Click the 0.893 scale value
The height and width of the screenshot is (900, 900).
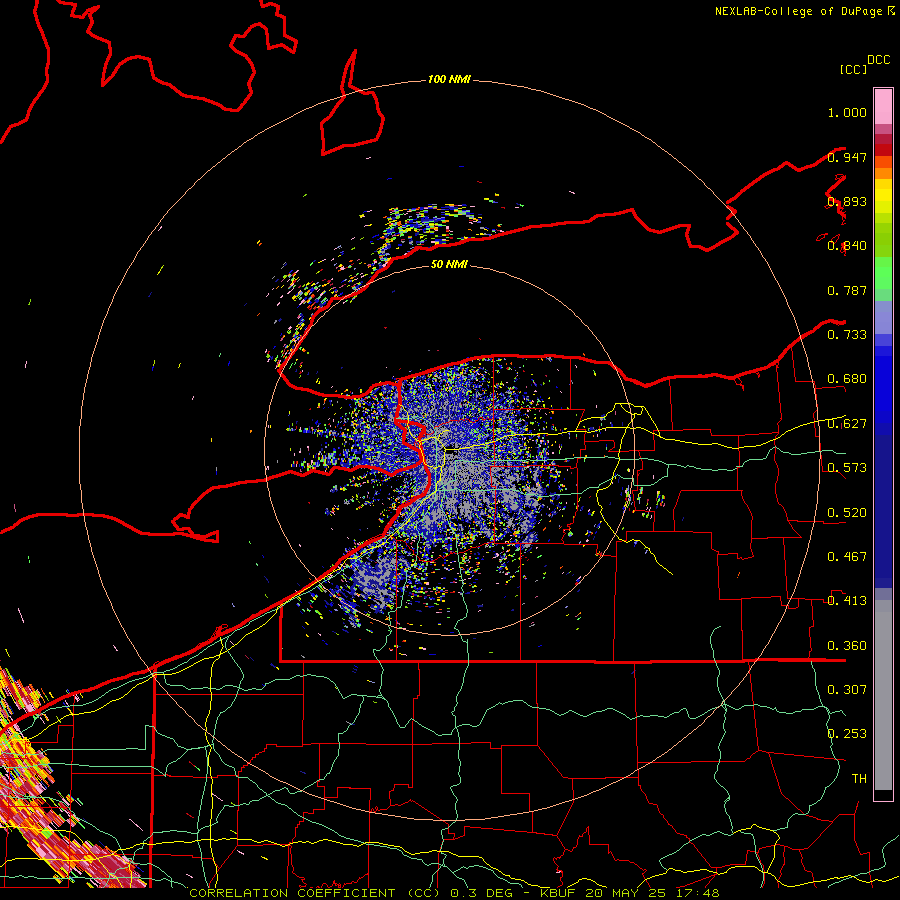[847, 201]
